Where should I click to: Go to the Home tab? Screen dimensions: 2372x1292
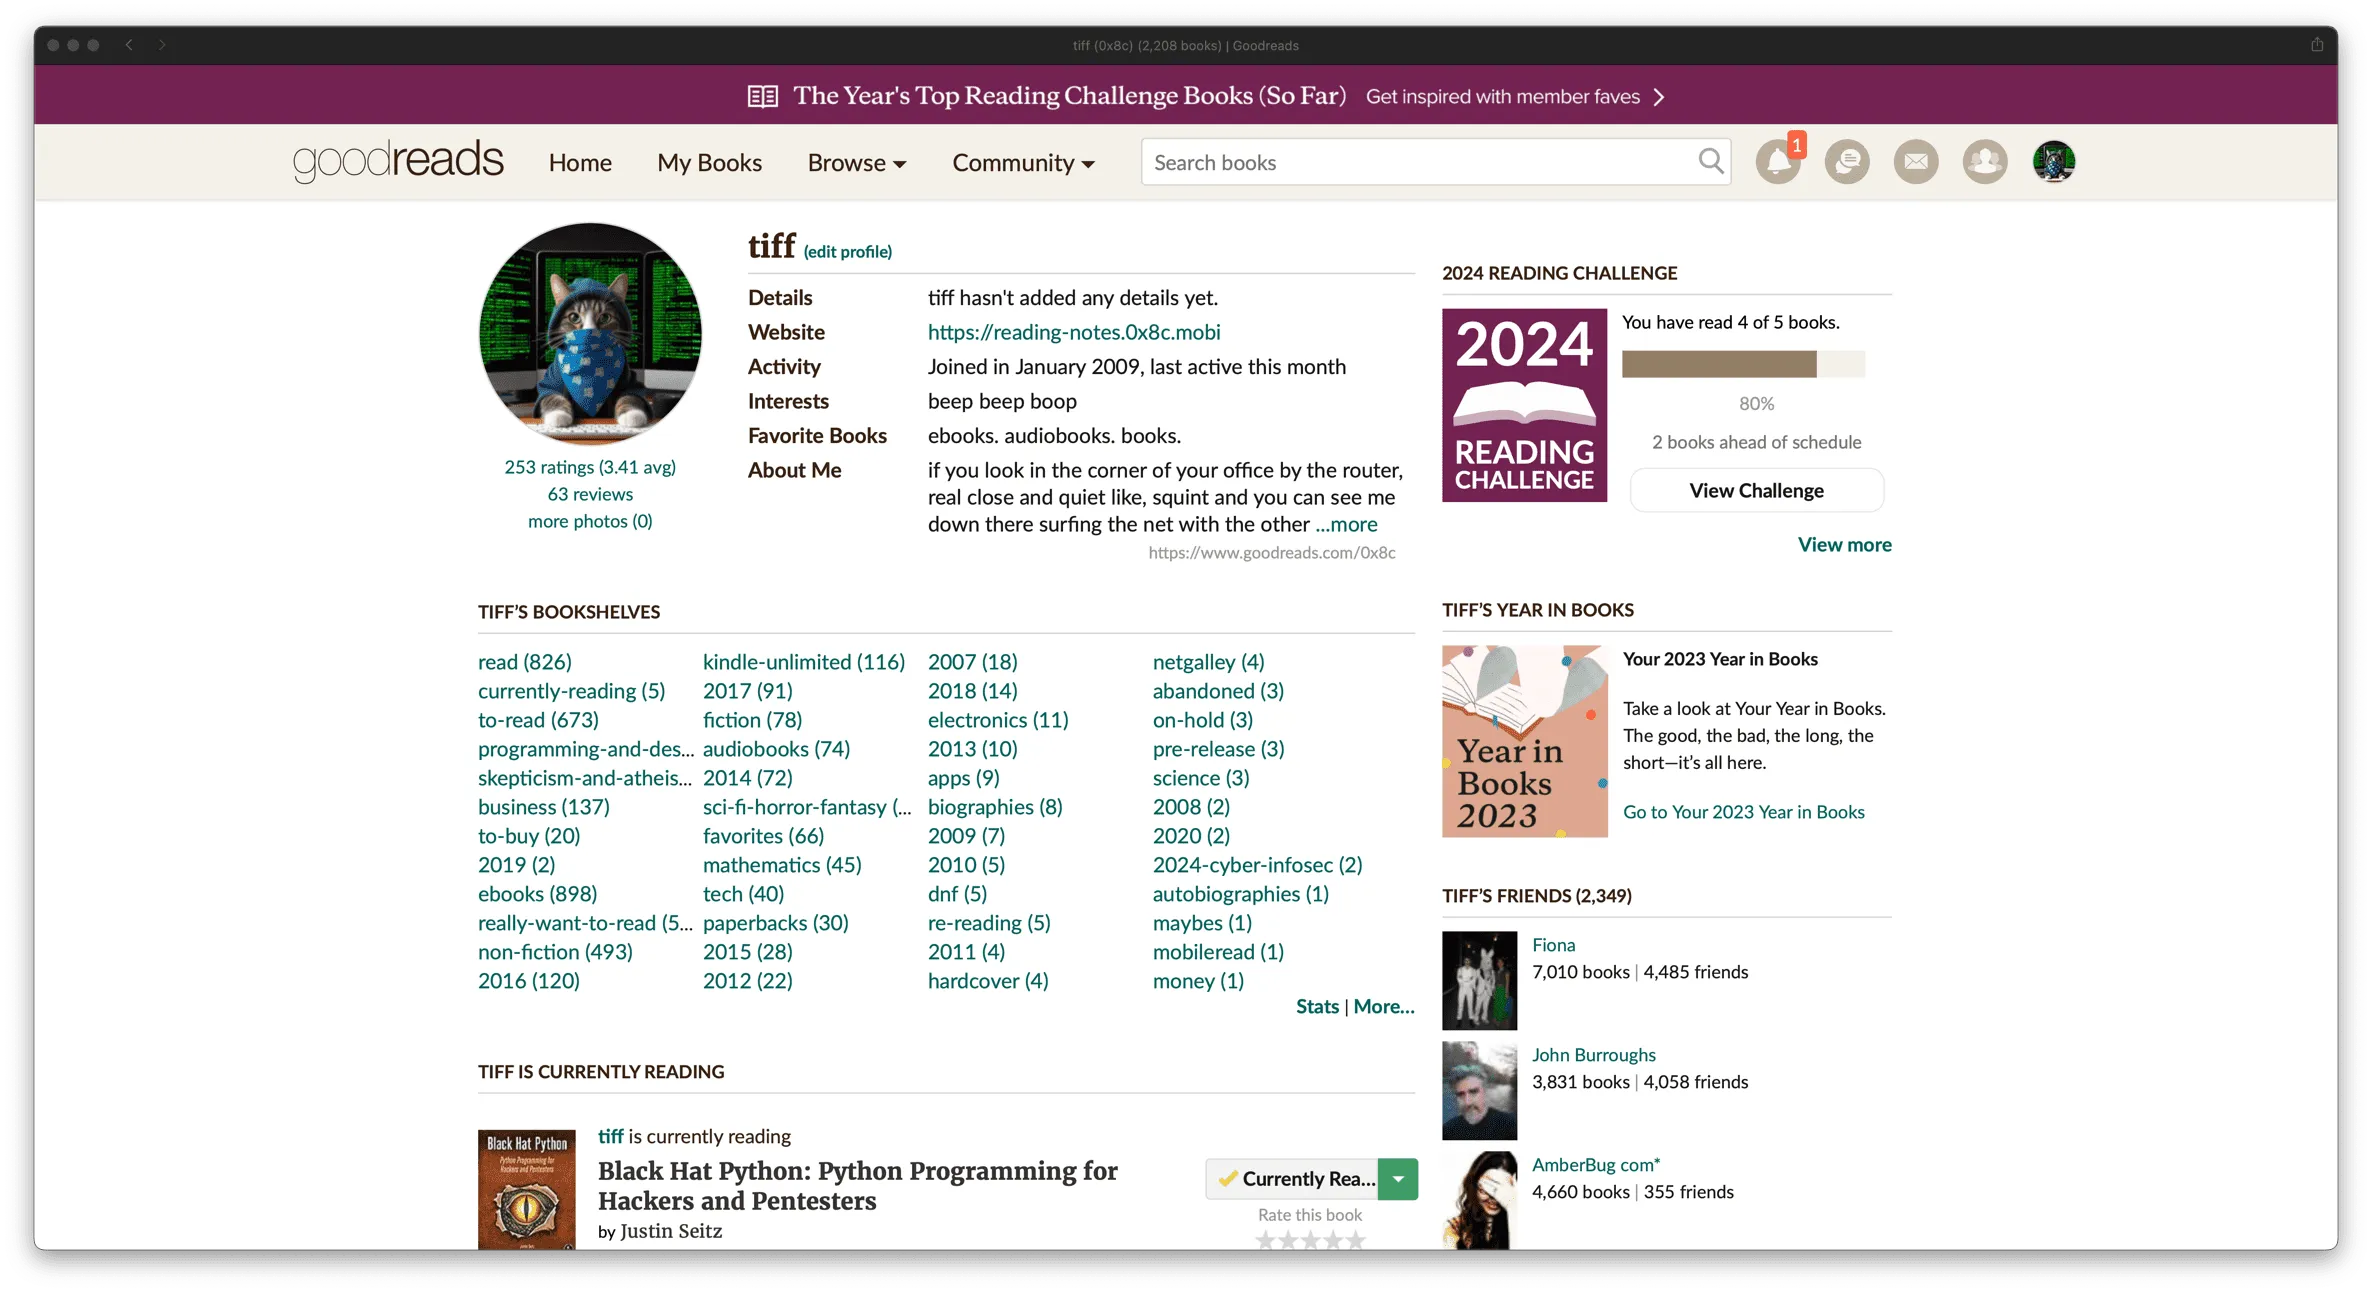point(580,162)
